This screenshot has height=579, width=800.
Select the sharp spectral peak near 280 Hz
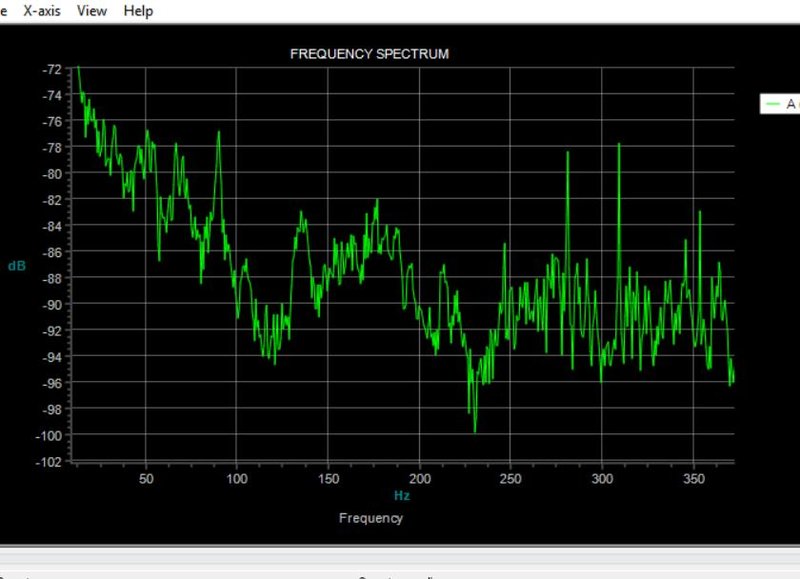[x=567, y=152]
